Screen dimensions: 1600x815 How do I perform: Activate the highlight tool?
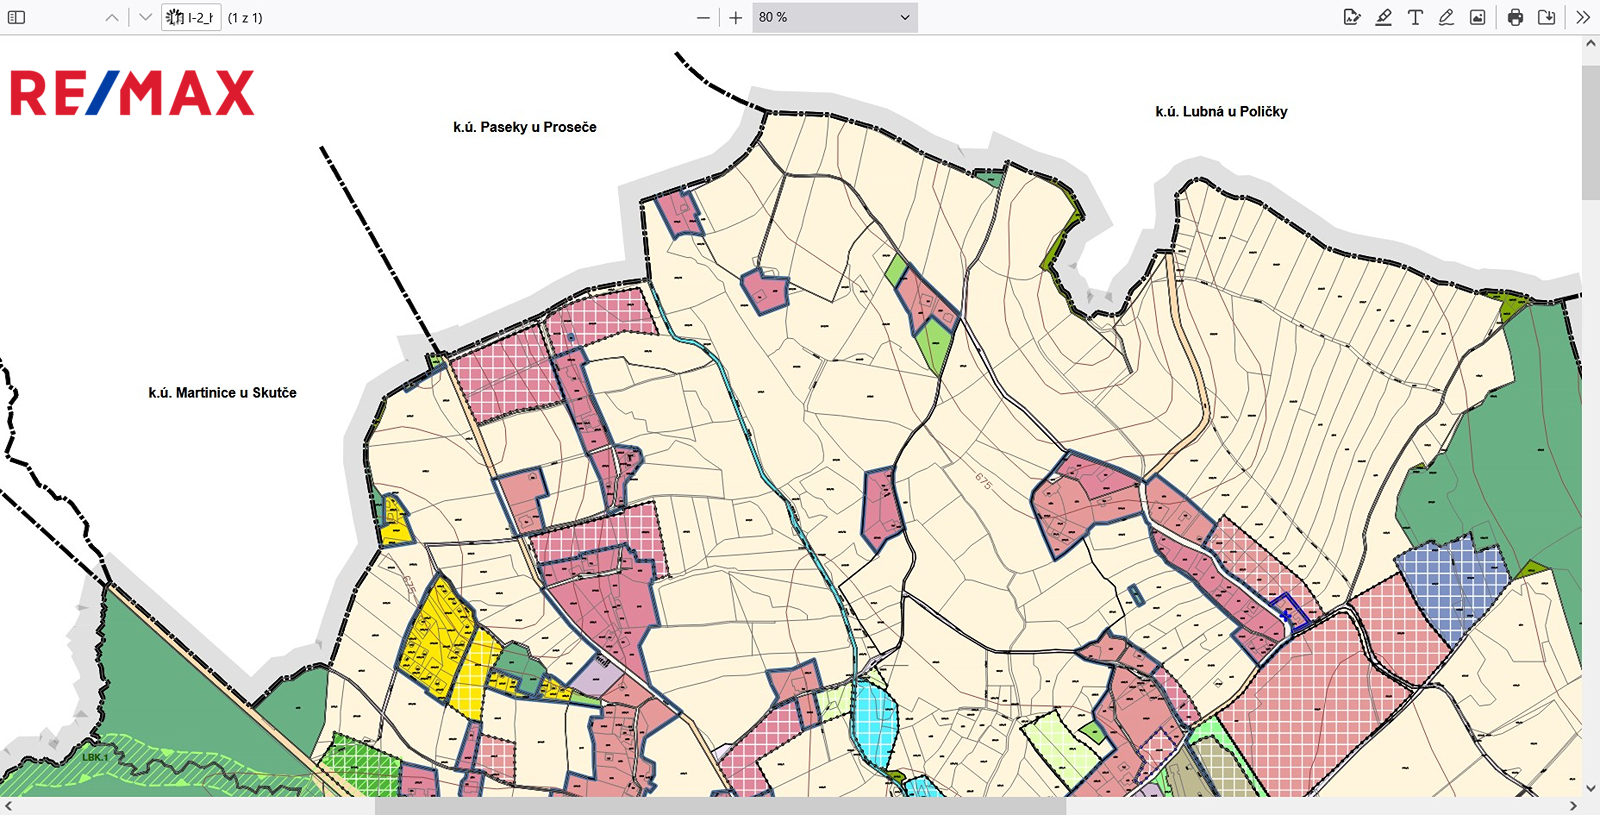pyautogui.click(x=1383, y=17)
